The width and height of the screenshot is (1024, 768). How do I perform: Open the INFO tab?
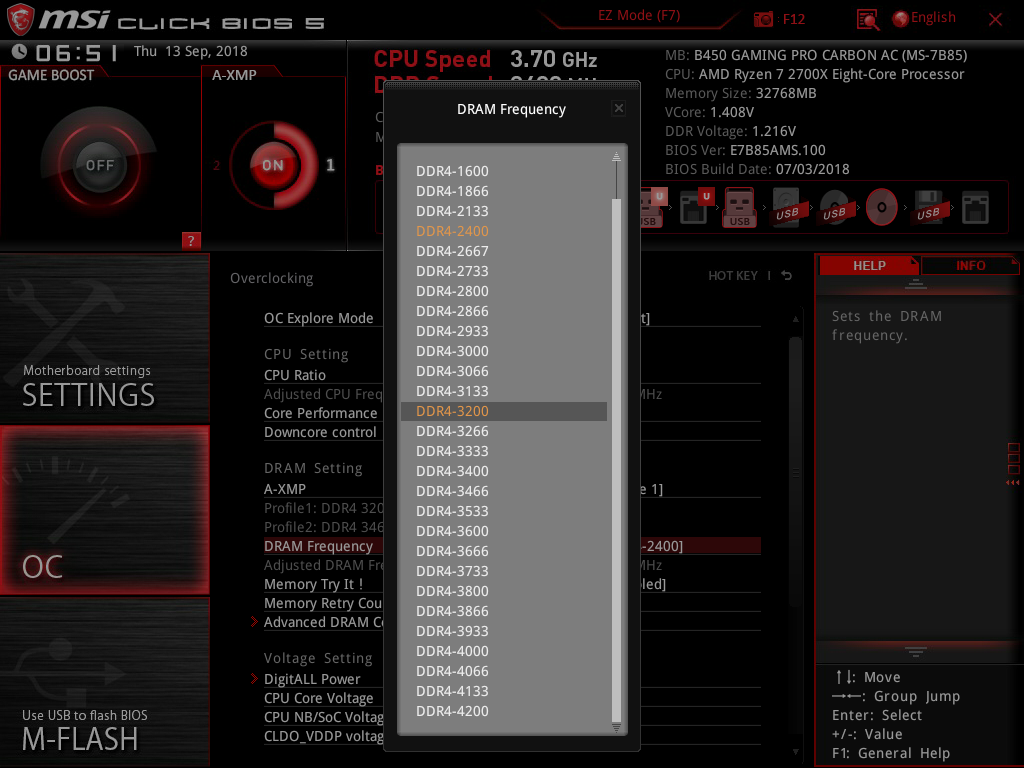(x=970, y=266)
